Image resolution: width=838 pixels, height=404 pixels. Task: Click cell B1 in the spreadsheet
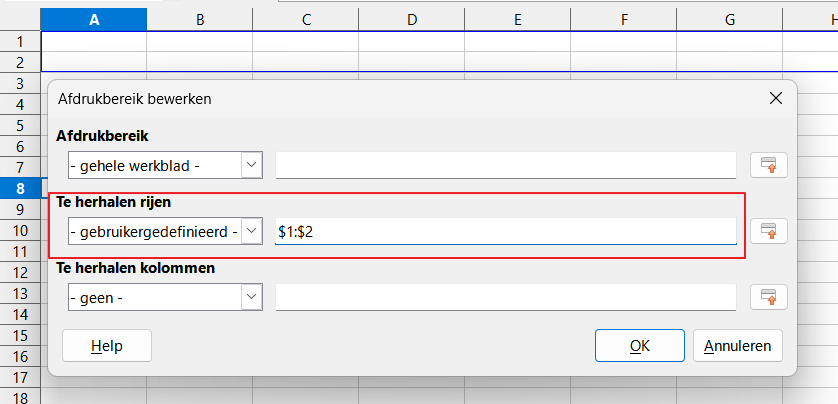200,41
